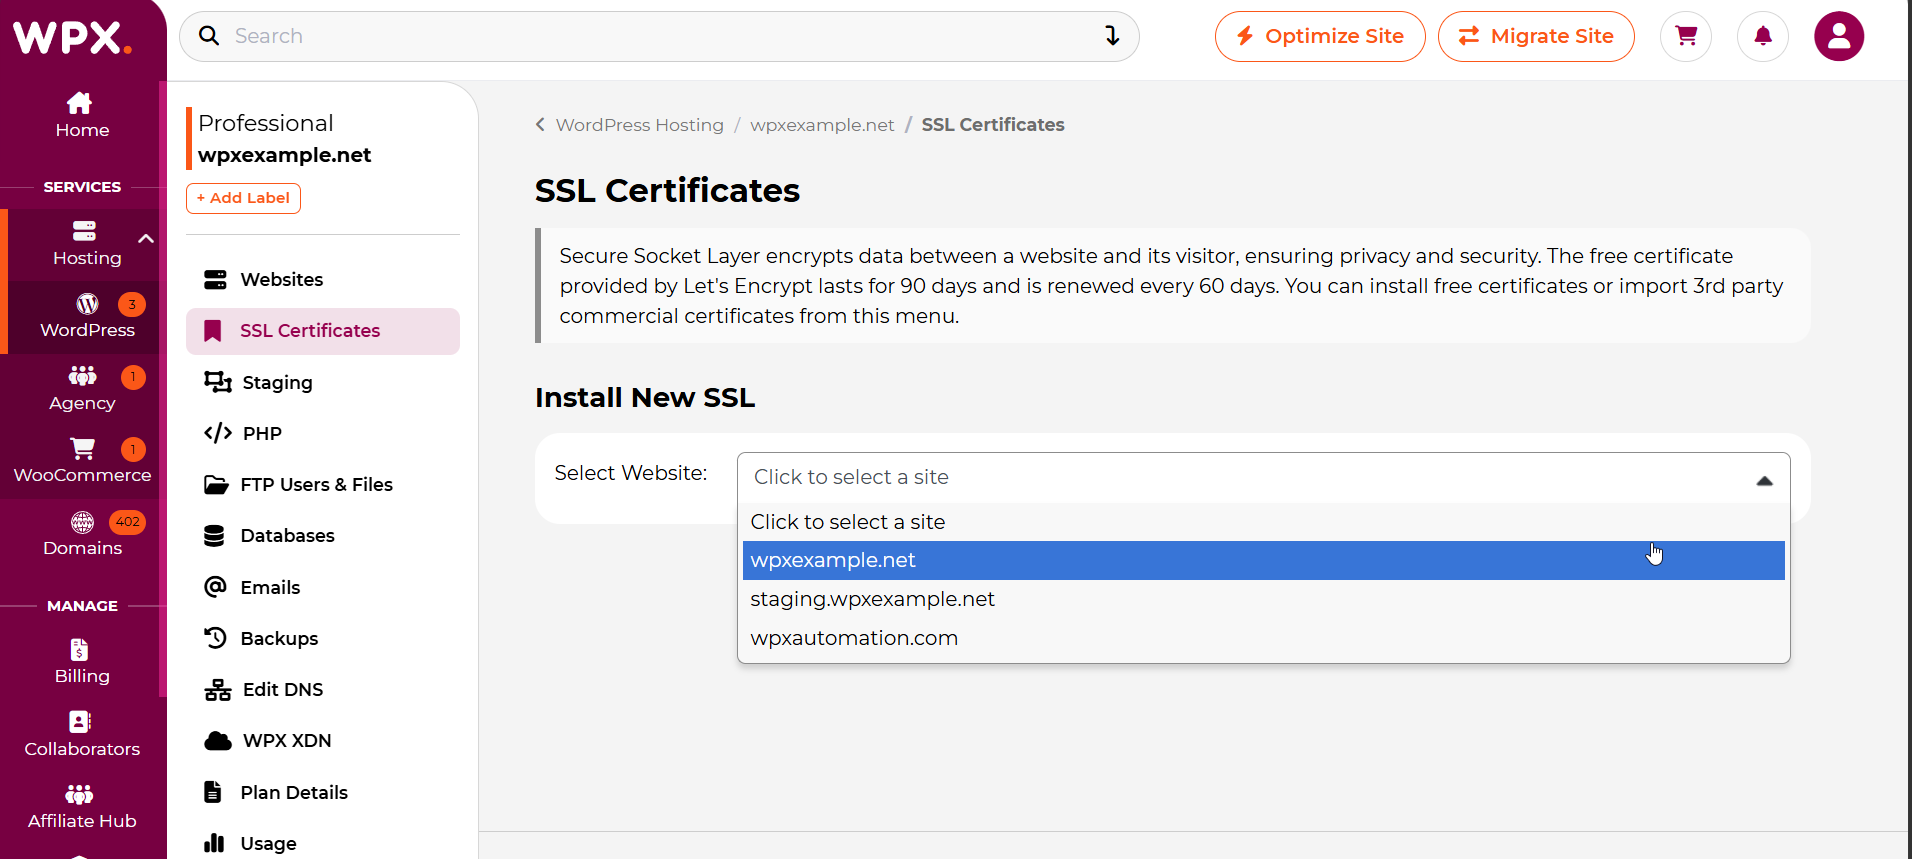Click the breadcrumb back chevron
The image size is (1912, 859).
coord(540,125)
